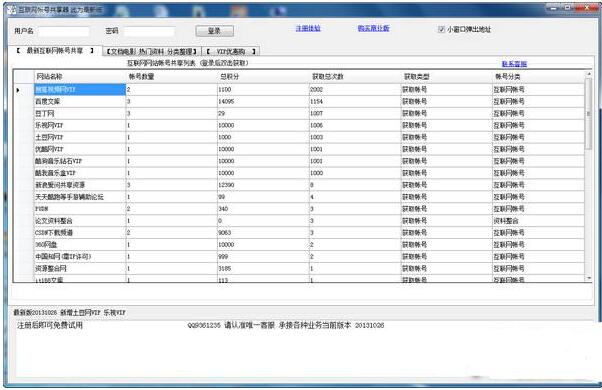Switch to 最新互联网帐号共享 tab
The image size is (602, 390).
pos(55,51)
